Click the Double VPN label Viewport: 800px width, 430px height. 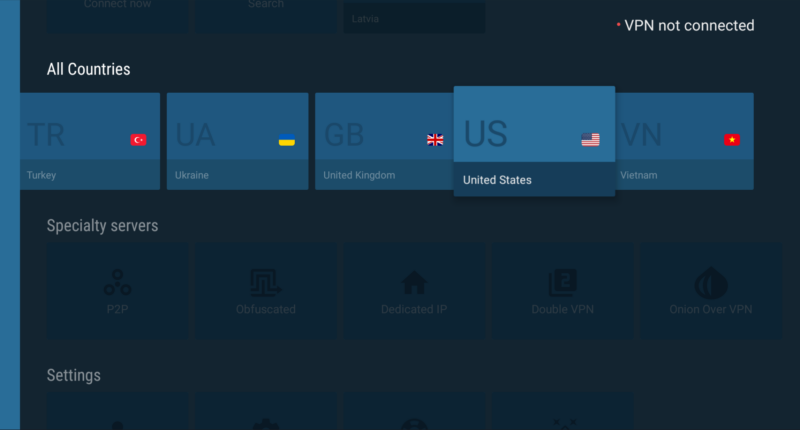pos(563,310)
